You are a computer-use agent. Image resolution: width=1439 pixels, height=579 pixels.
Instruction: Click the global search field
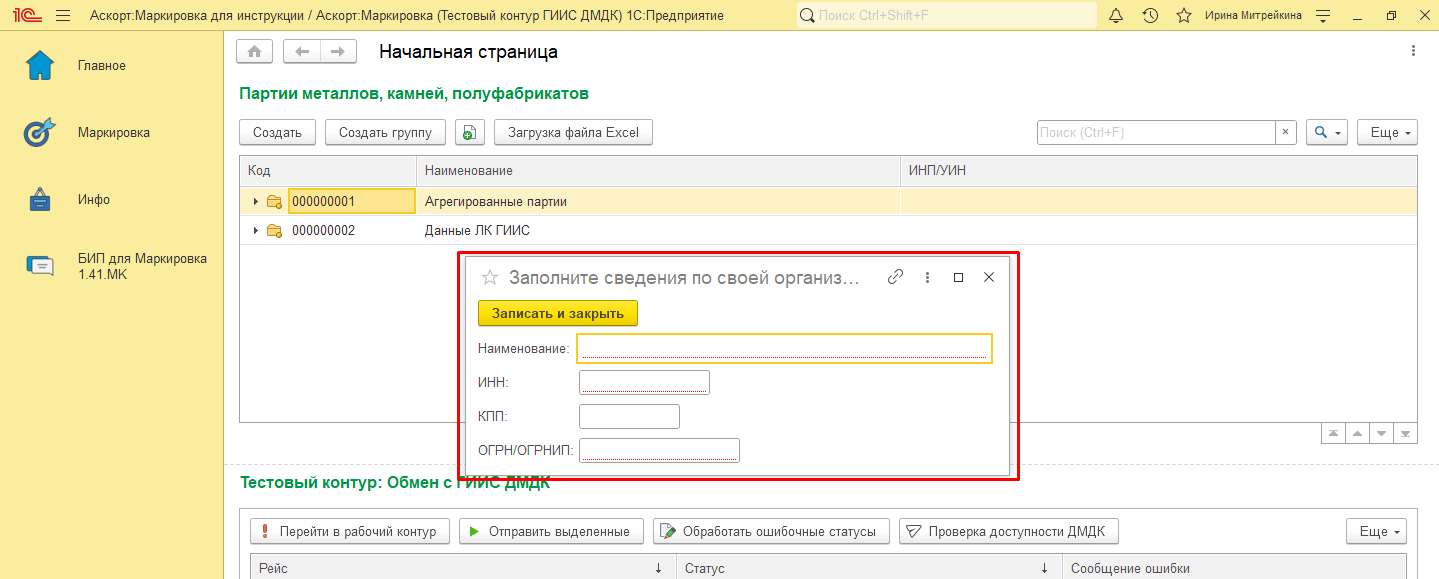pyautogui.click(x=946, y=16)
